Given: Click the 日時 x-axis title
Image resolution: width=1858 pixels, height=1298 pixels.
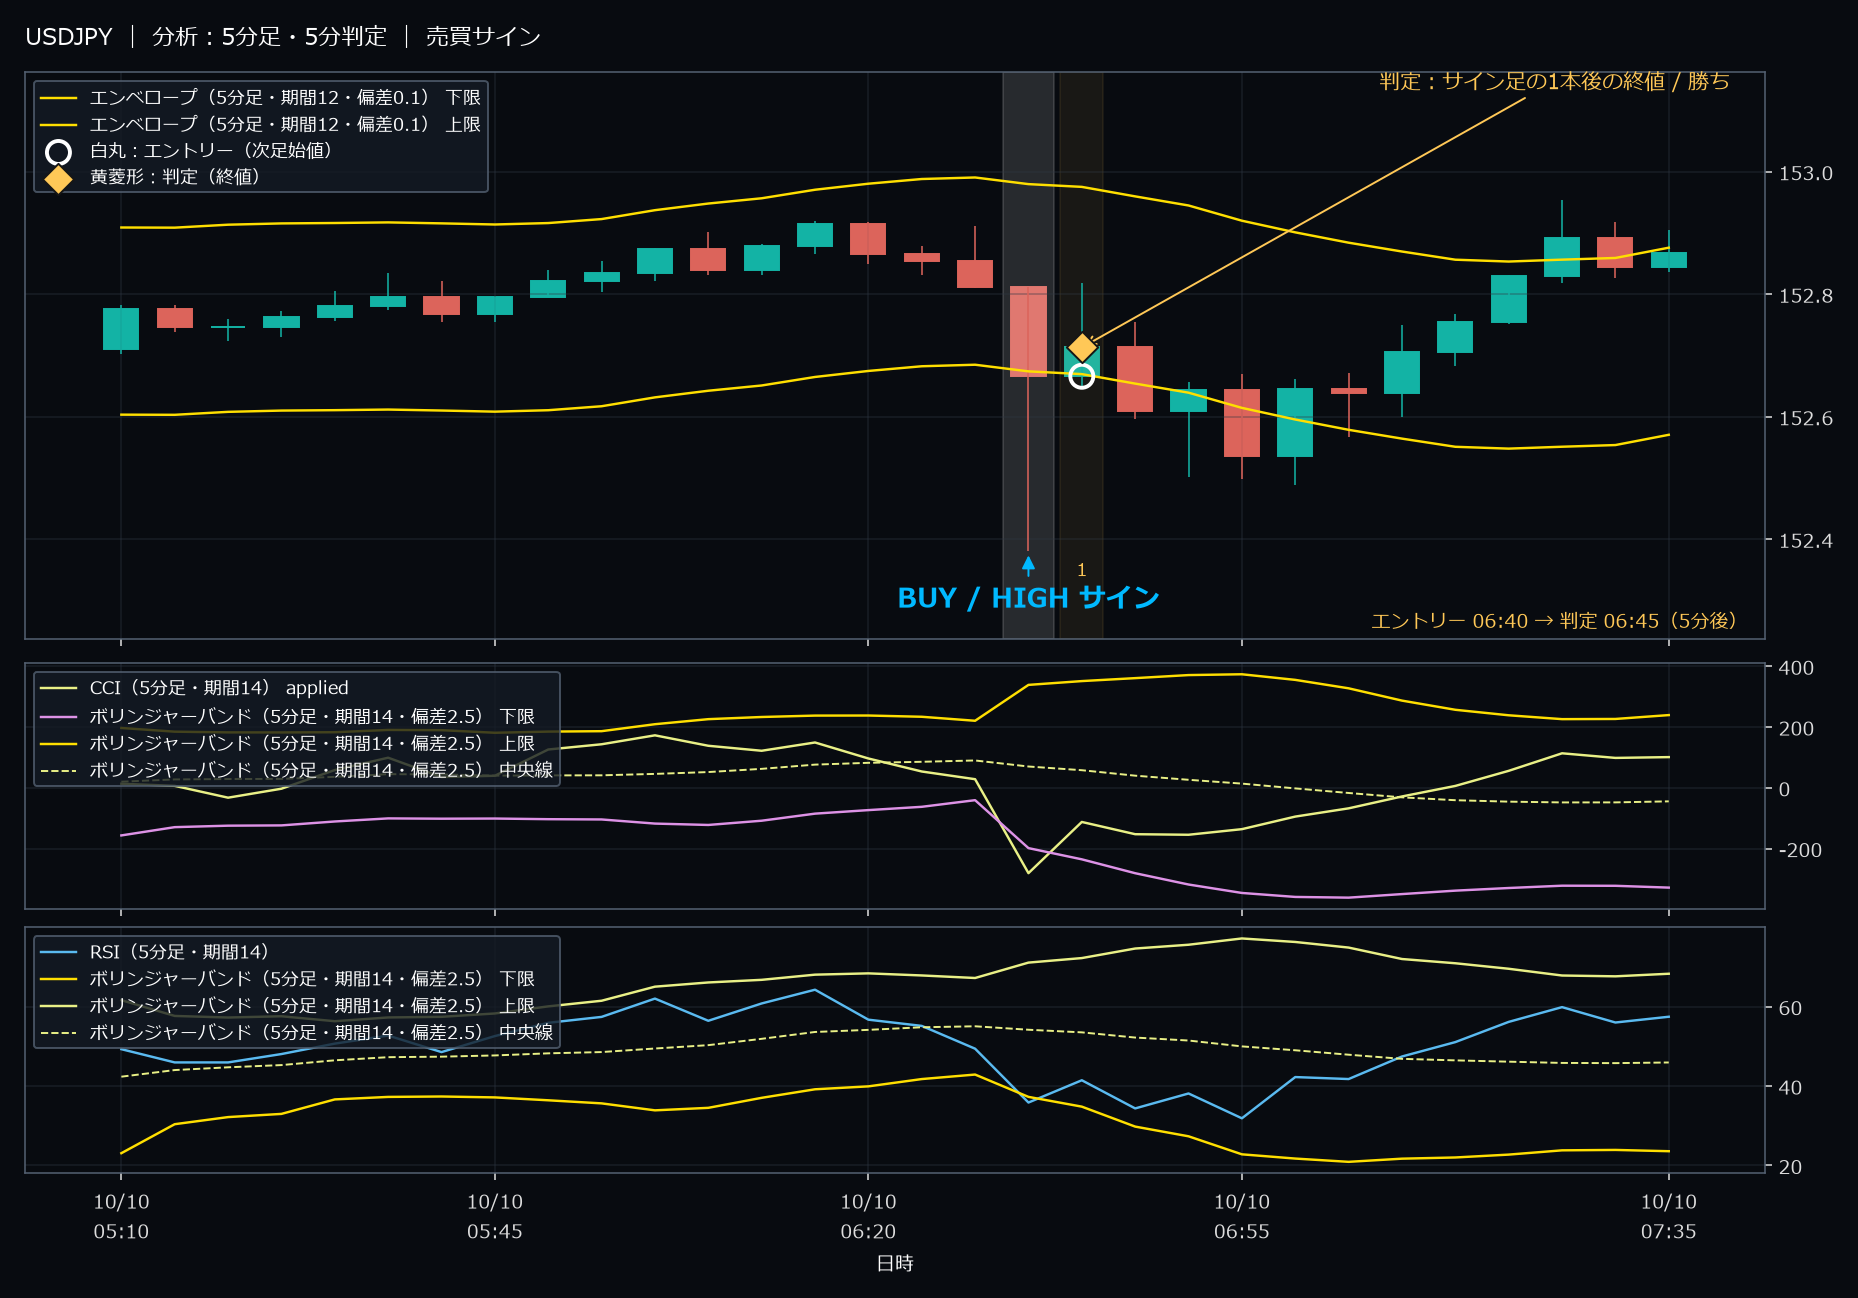Looking at the screenshot, I should [895, 1264].
